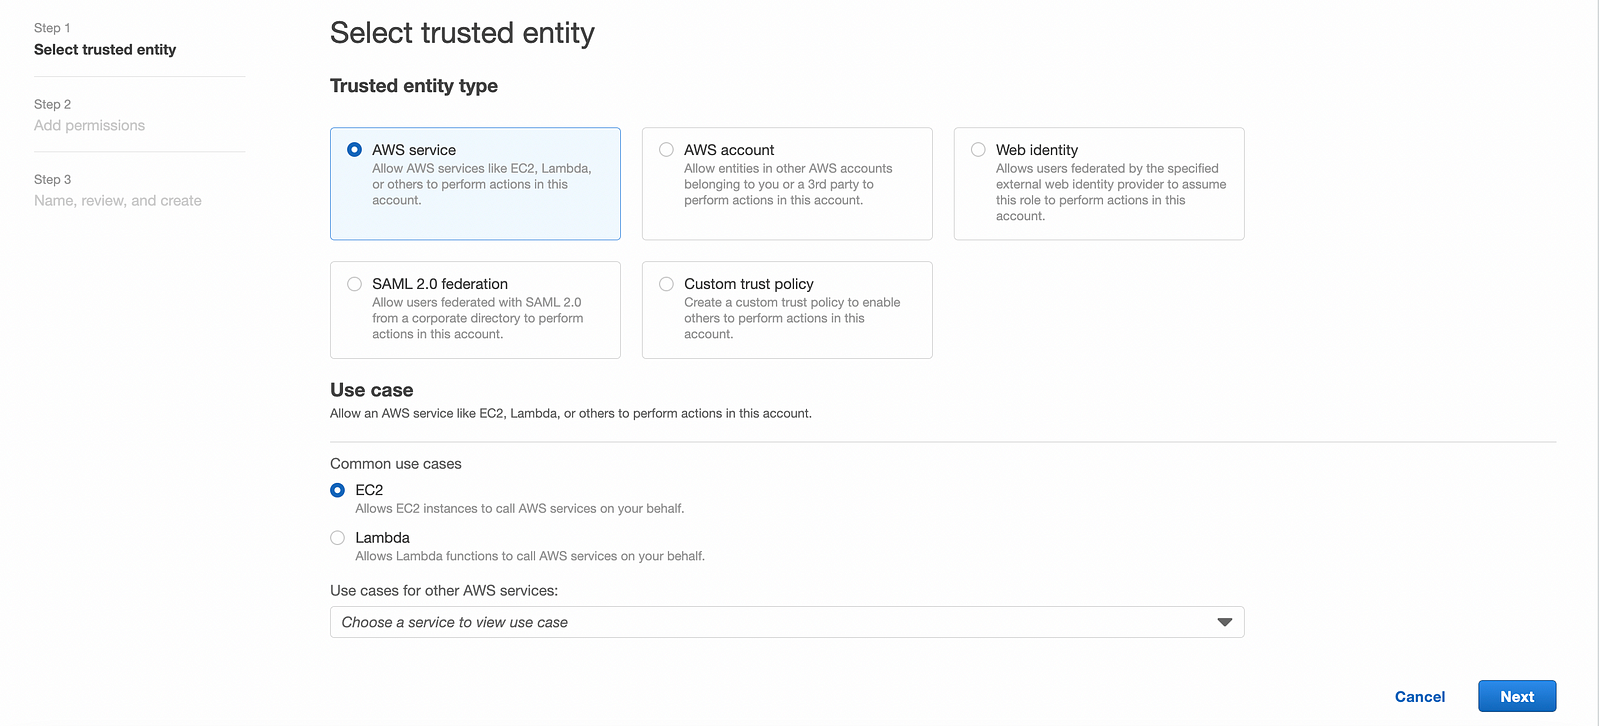
Task: Select the AWS account radio button
Action: click(666, 150)
